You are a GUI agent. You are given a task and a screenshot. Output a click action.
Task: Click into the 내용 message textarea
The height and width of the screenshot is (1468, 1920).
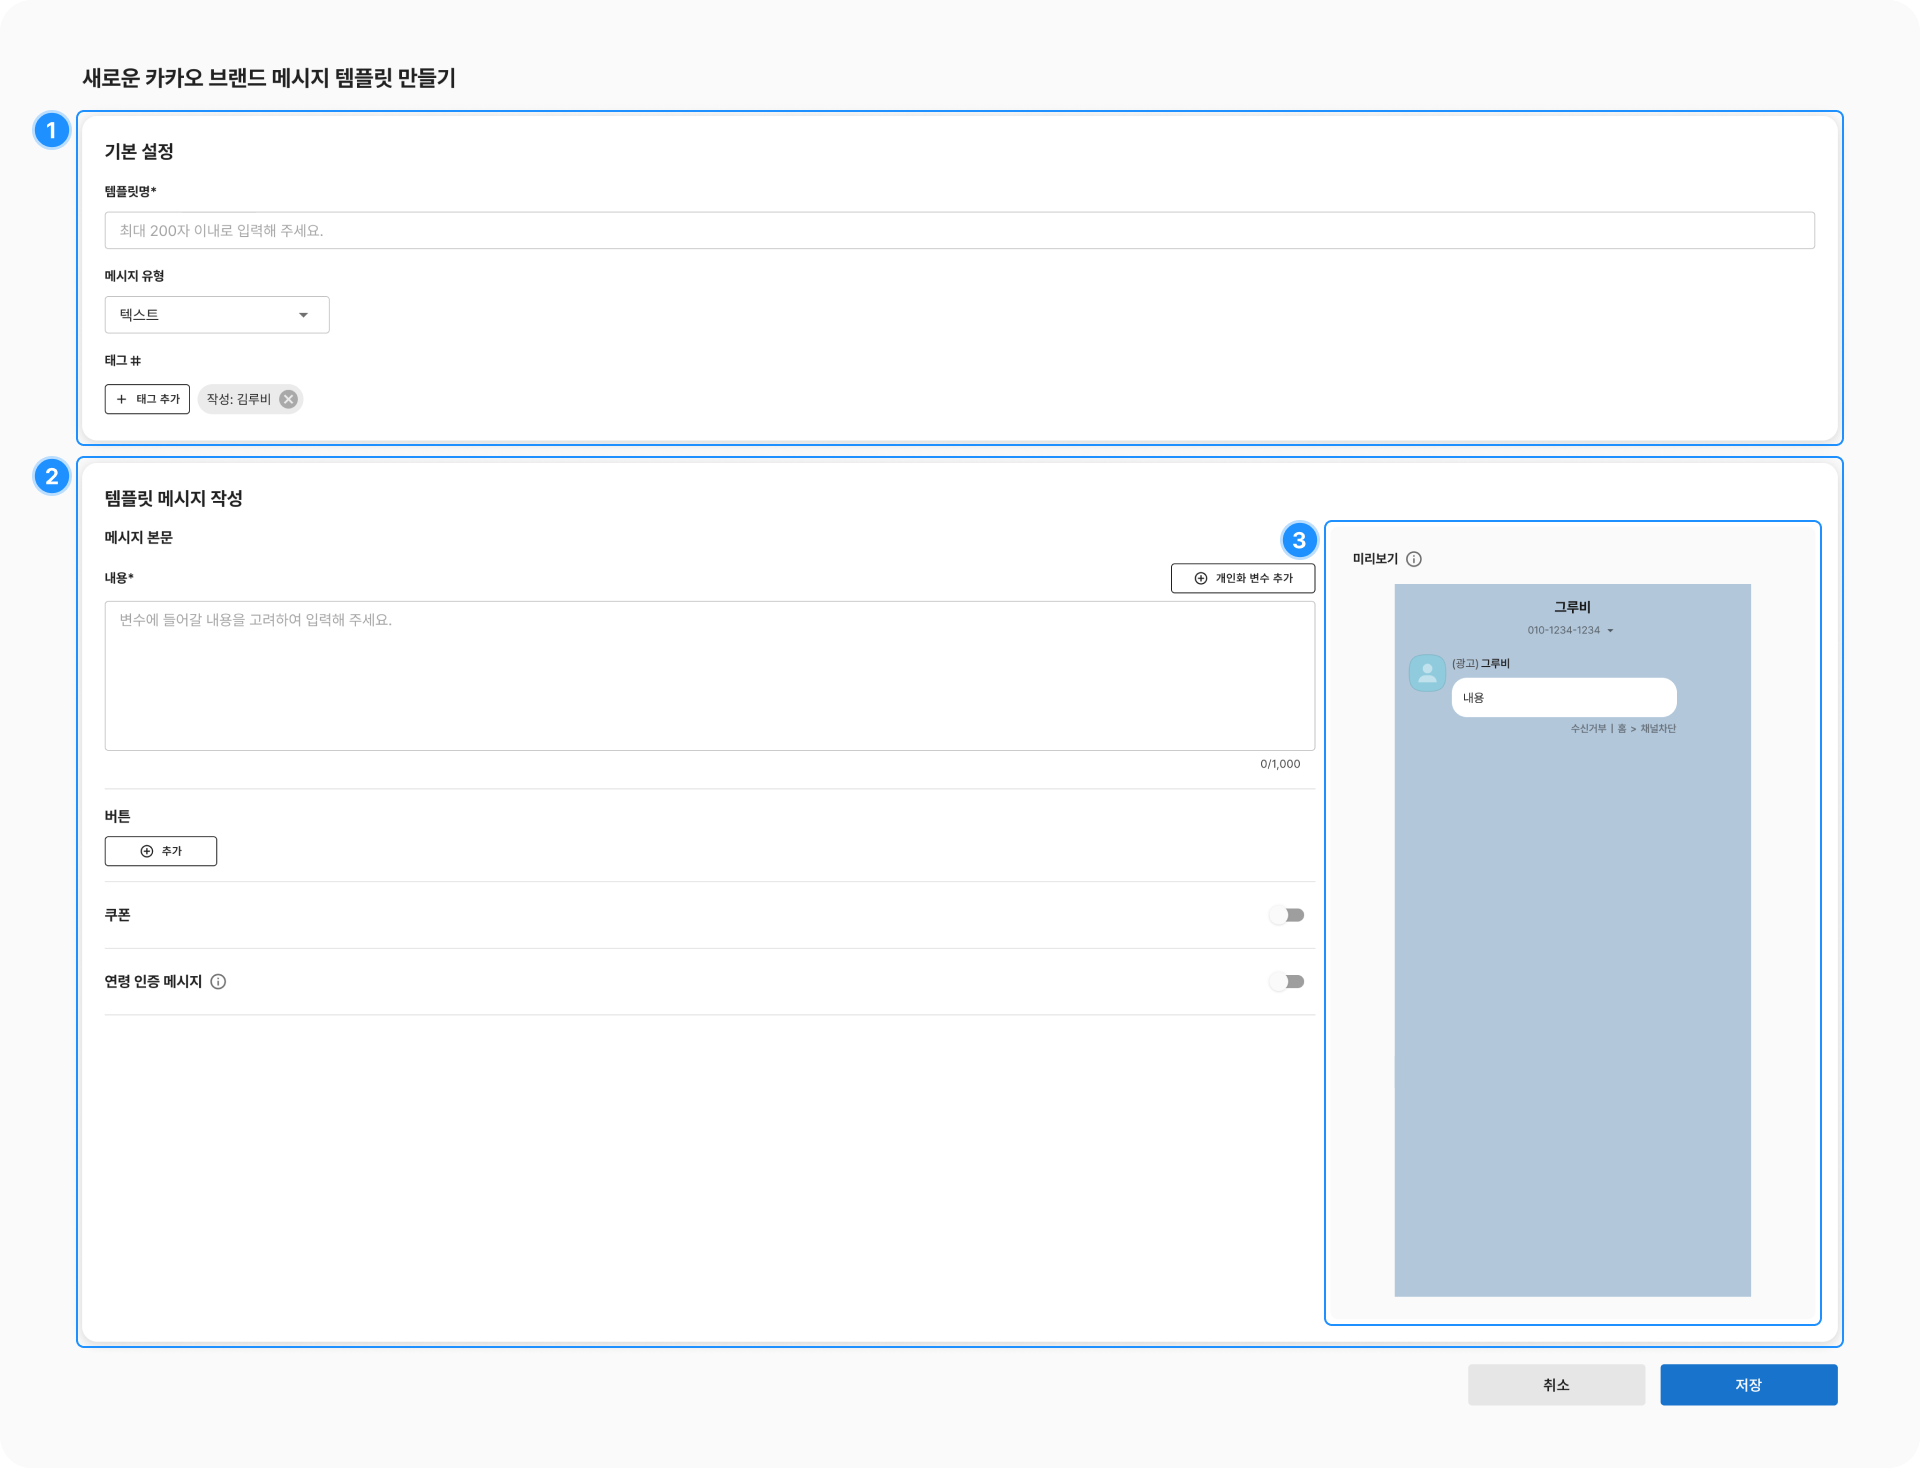pos(709,676)
